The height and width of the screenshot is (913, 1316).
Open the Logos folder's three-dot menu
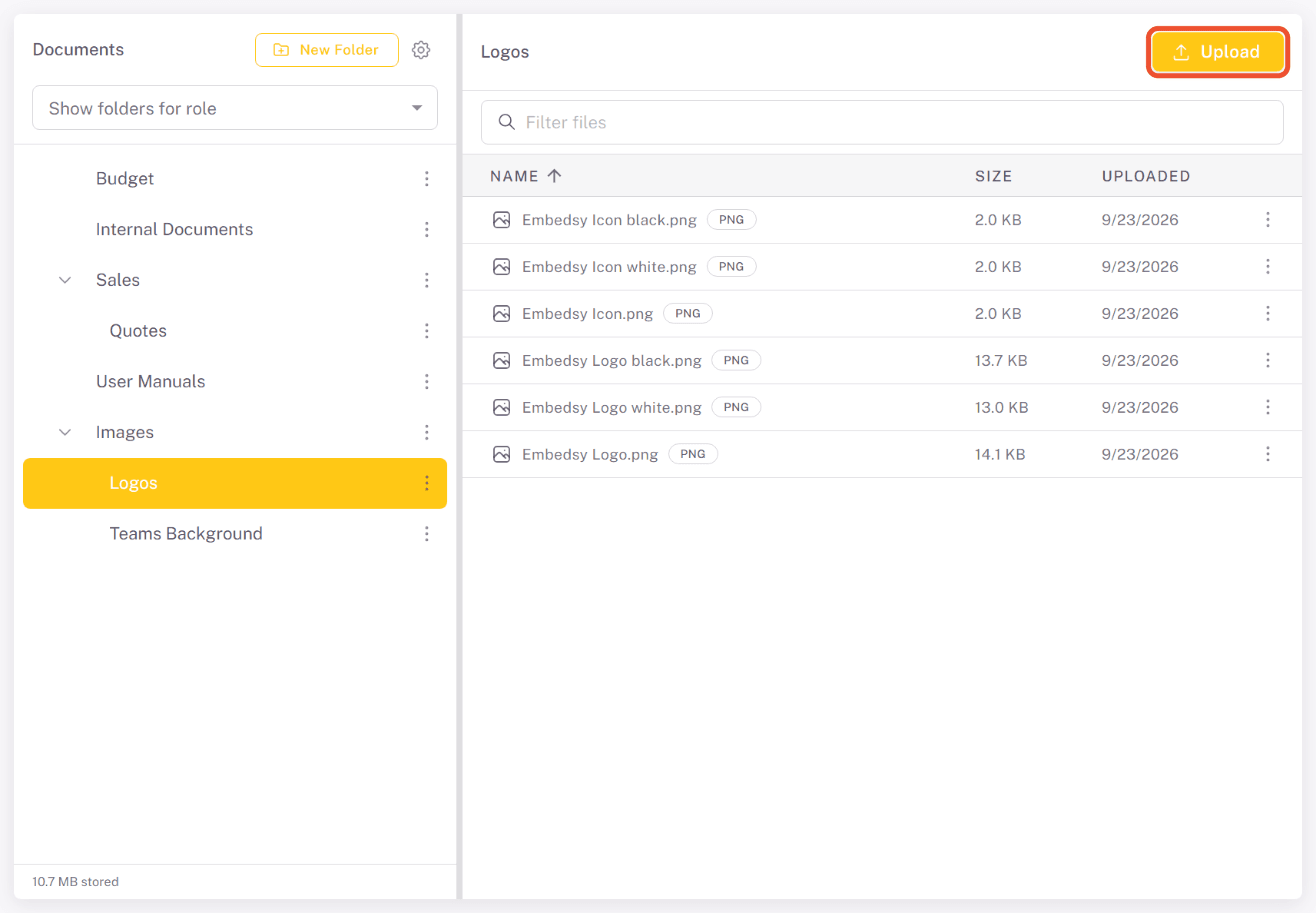coord(427,483)
